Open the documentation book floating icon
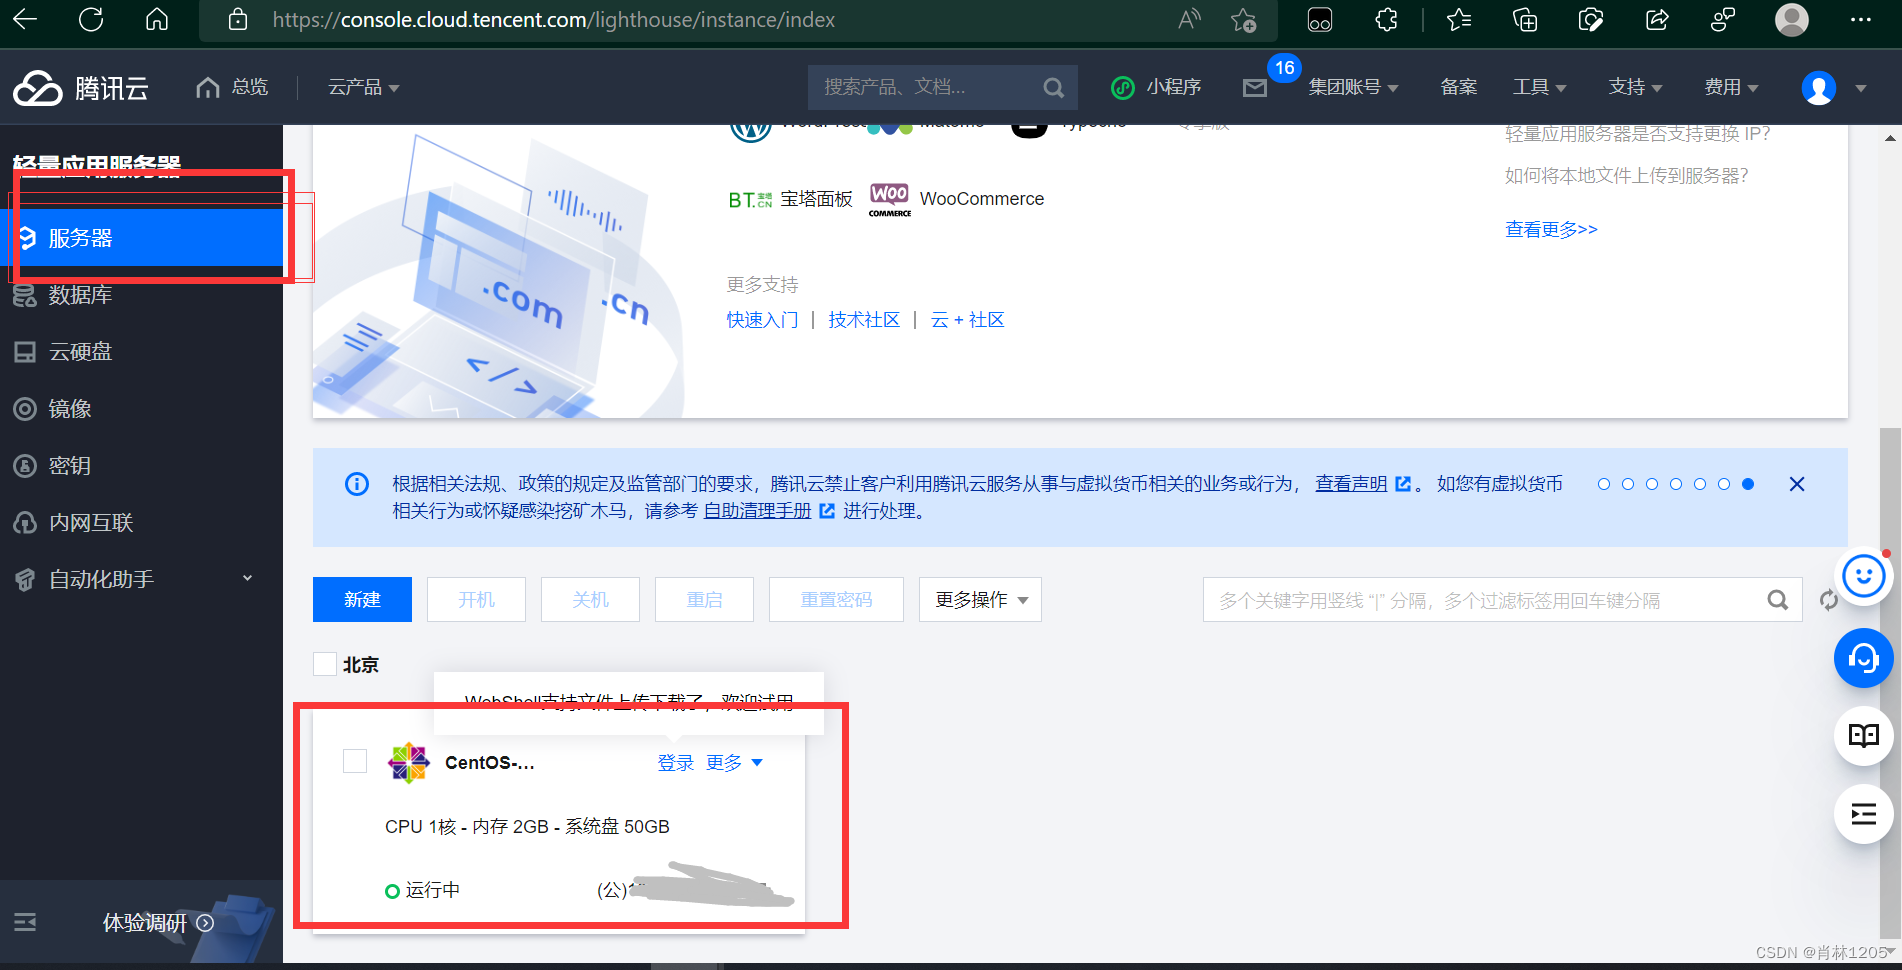The height and width of the screenshot is (970, 1902). (x=1863, y=736)
